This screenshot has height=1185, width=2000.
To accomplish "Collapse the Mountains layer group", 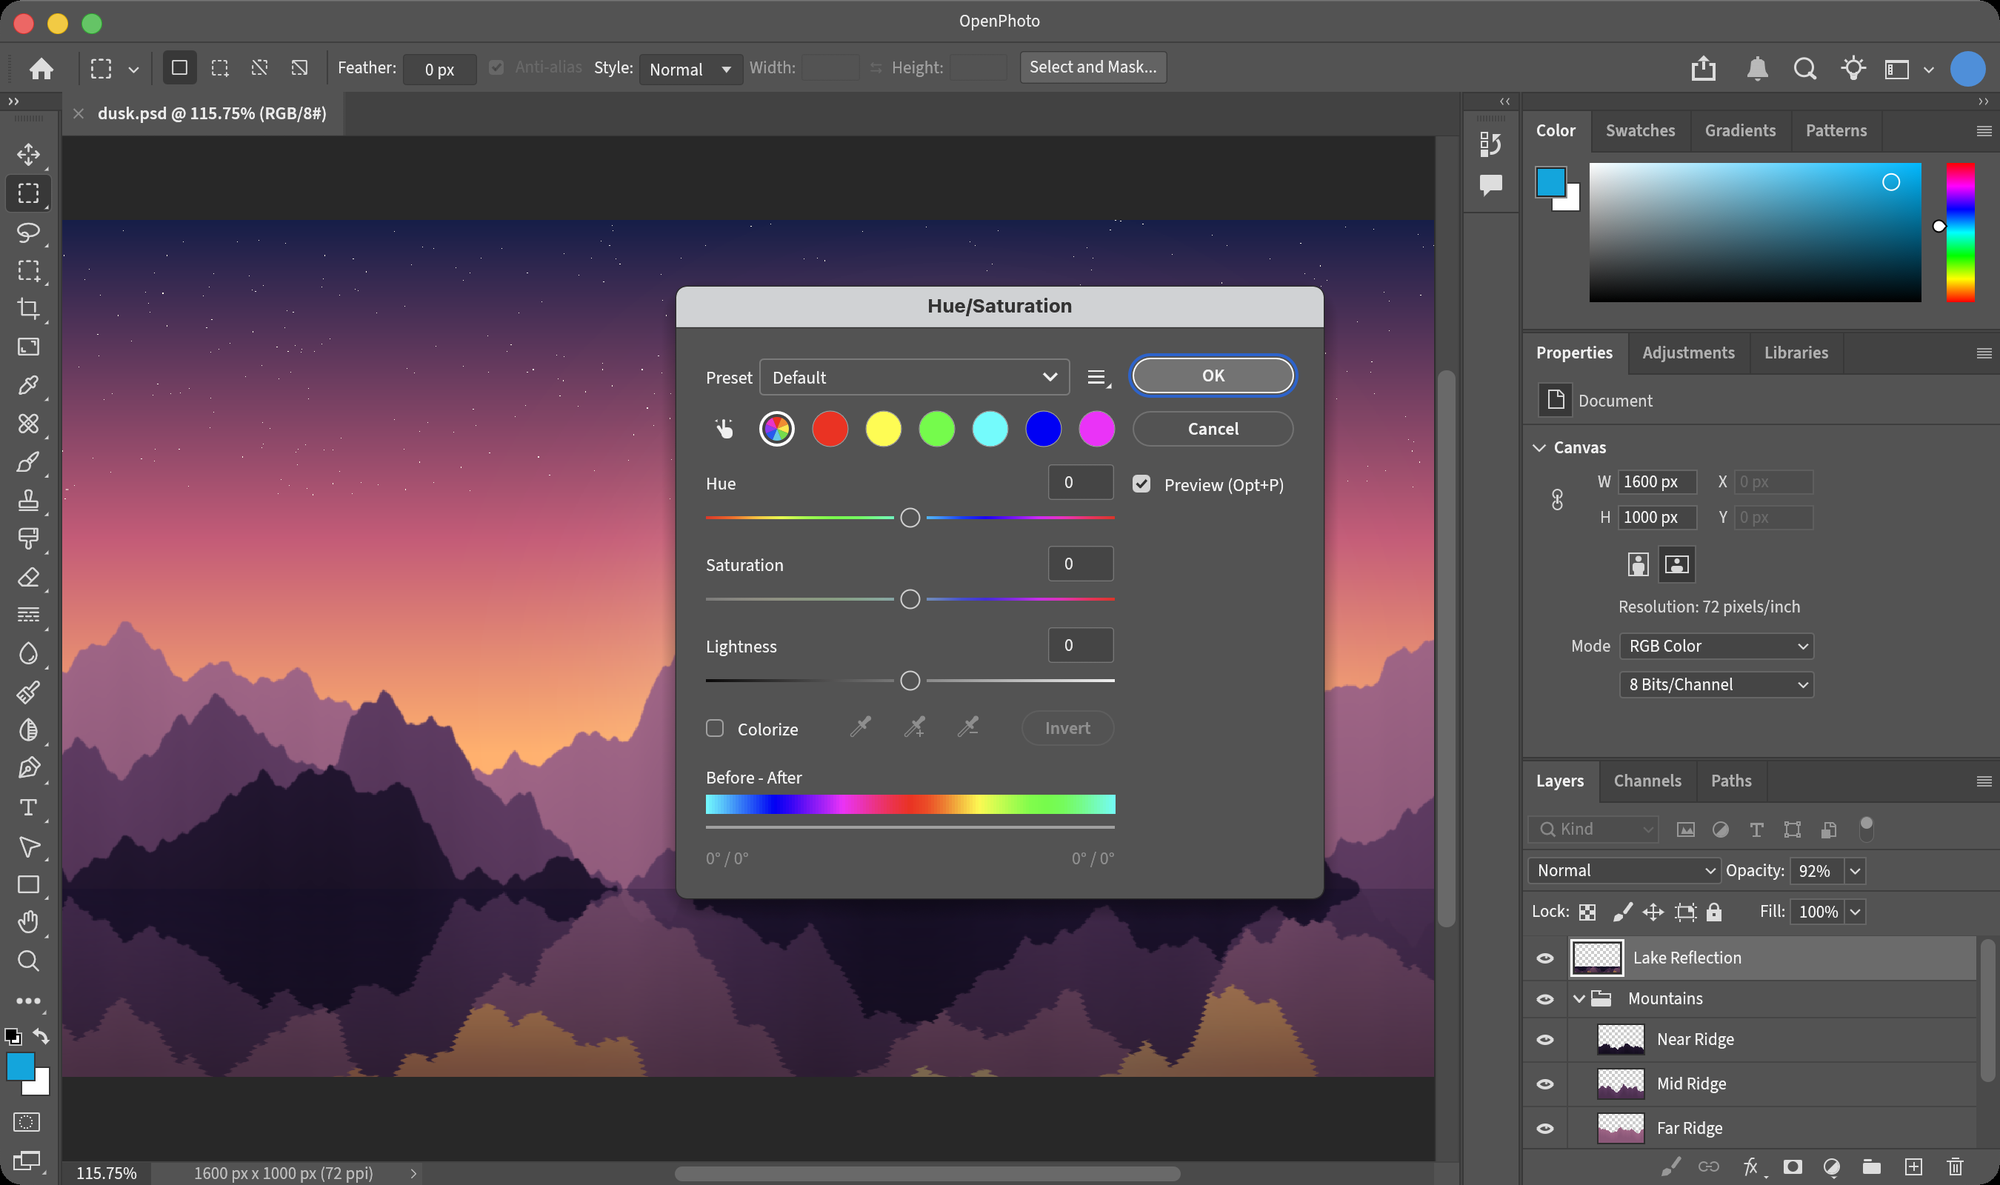I will (x=1579, y=998).
